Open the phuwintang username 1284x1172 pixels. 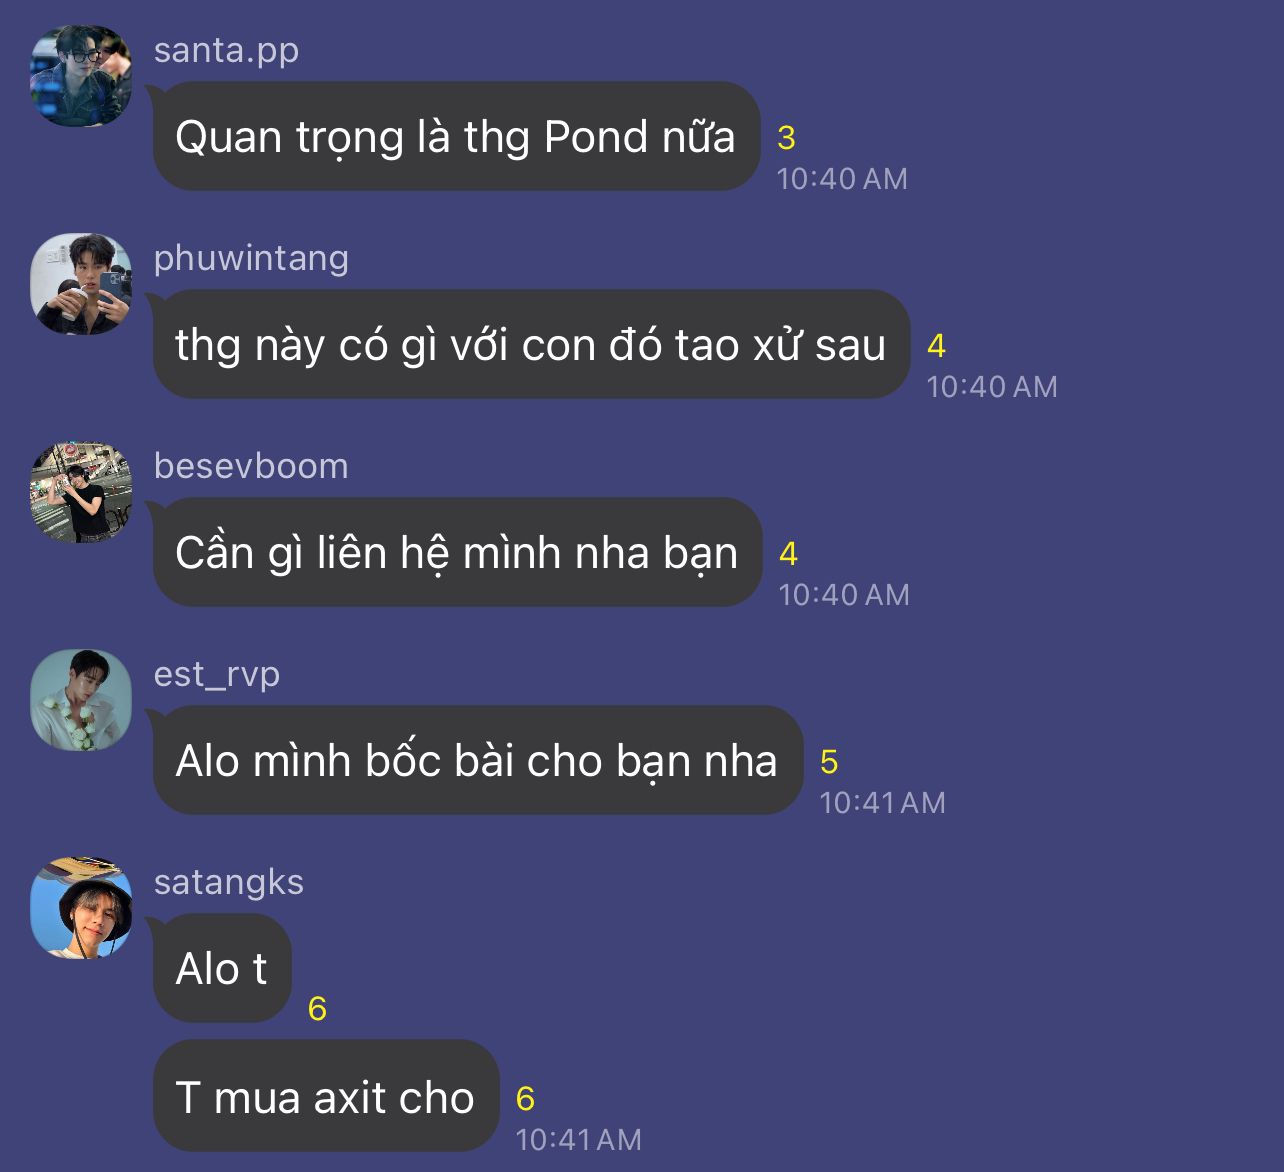click(251, 258)
